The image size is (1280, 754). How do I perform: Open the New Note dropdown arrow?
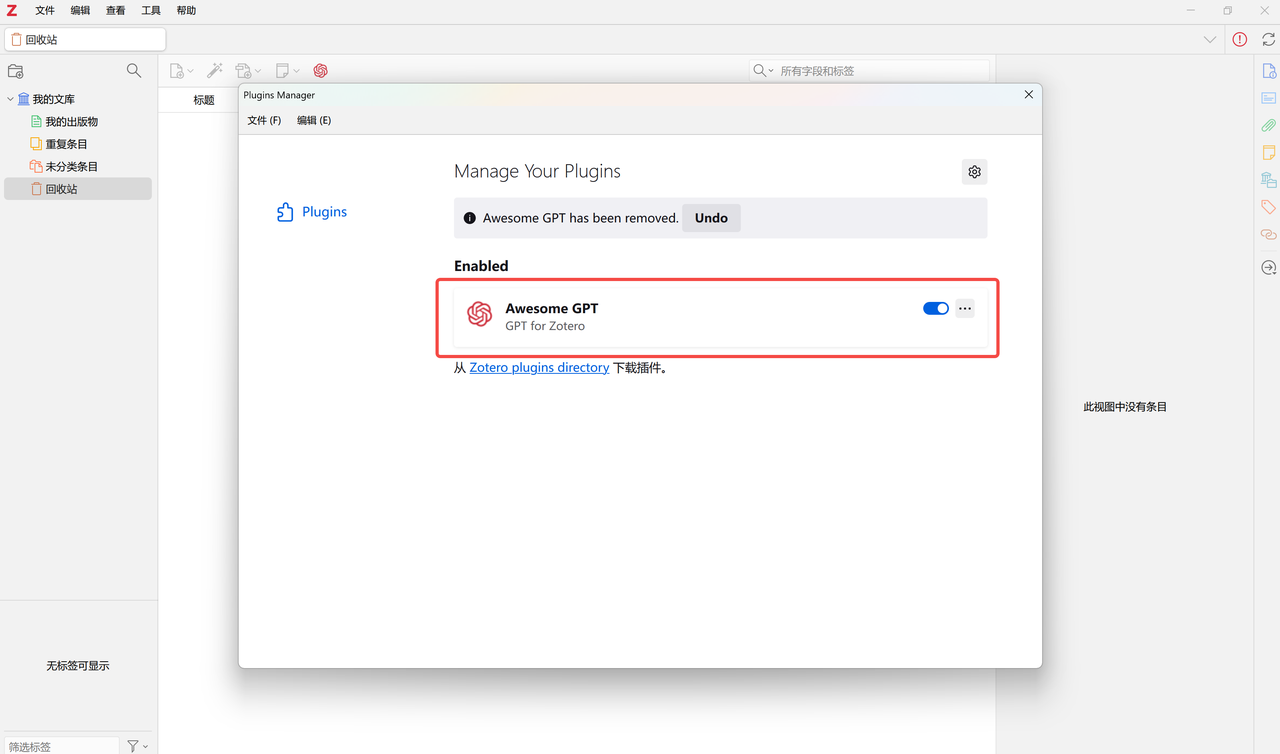[x=296, y=72]
